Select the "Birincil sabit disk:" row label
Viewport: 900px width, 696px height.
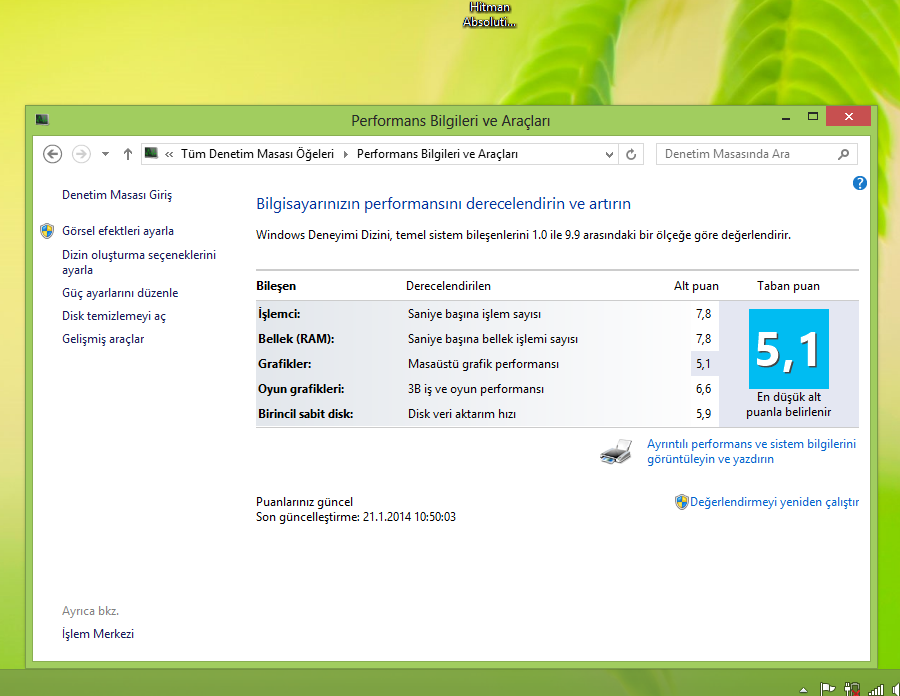[305, 414]
